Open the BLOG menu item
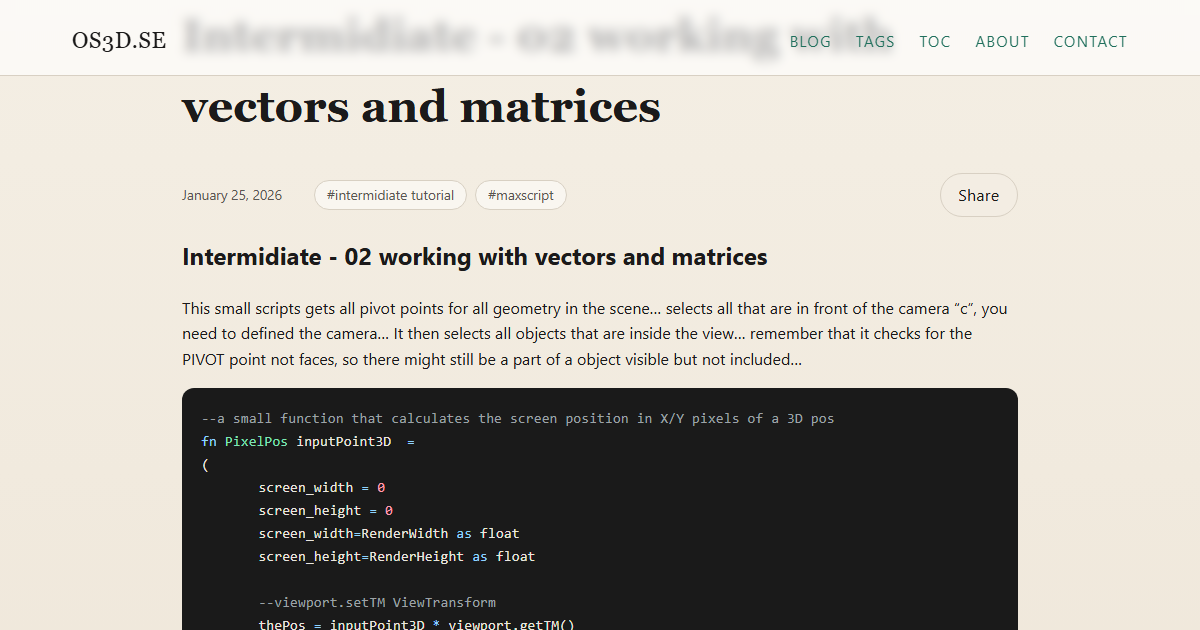The height and width of the screenshot is (630, 1200). point(809,41)
